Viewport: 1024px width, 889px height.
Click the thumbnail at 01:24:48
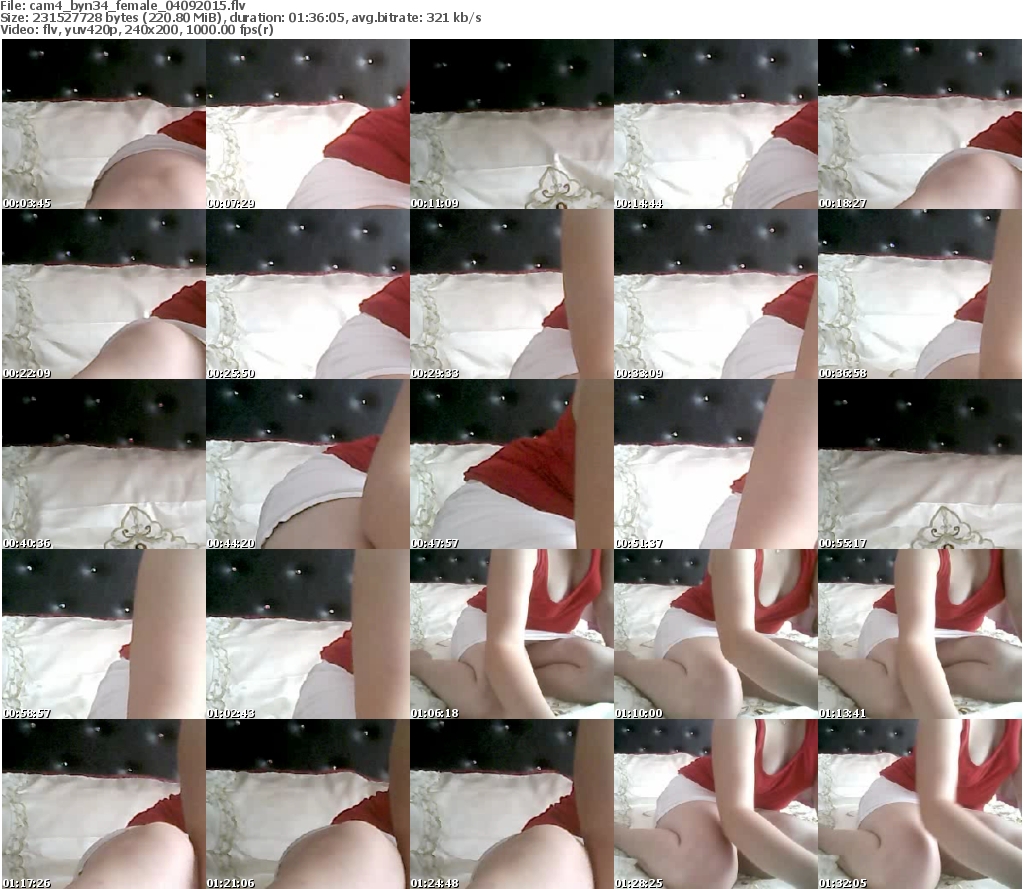click(511, 803)
